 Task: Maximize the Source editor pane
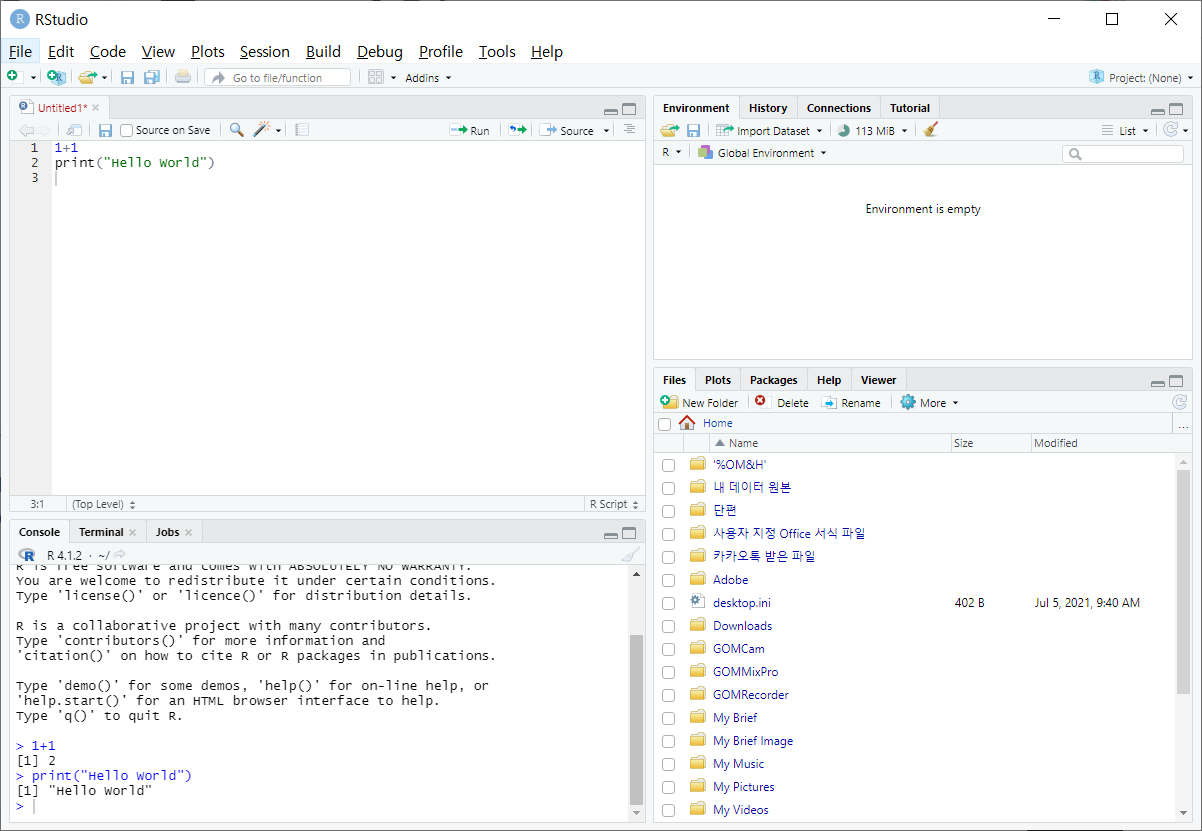point(629,109)
